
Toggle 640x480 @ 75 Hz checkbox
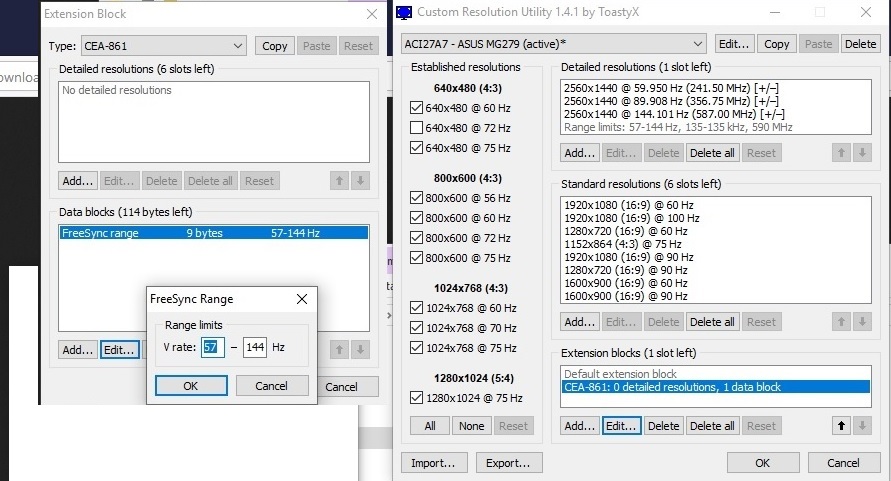point(416,148)
